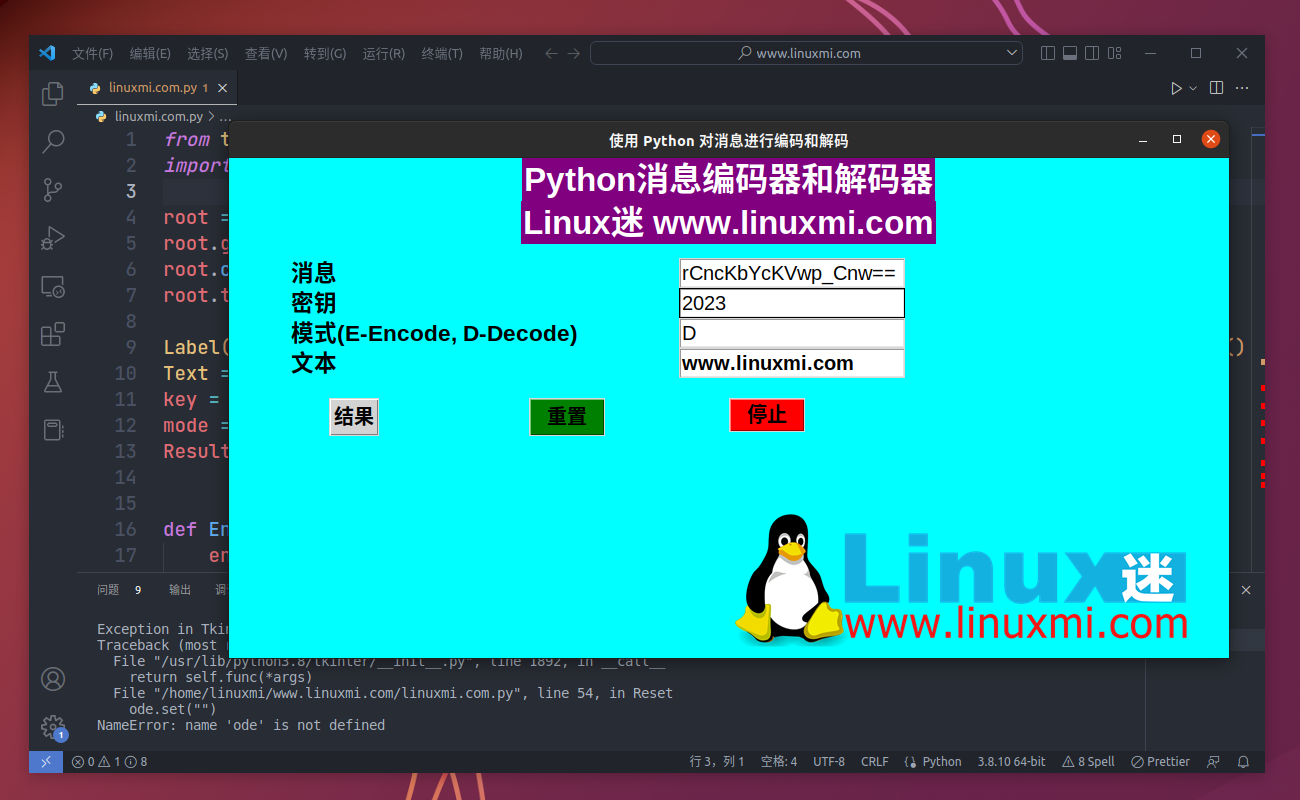Open the 查看(V) menu

pyautogui.click(x=266, y=53)
